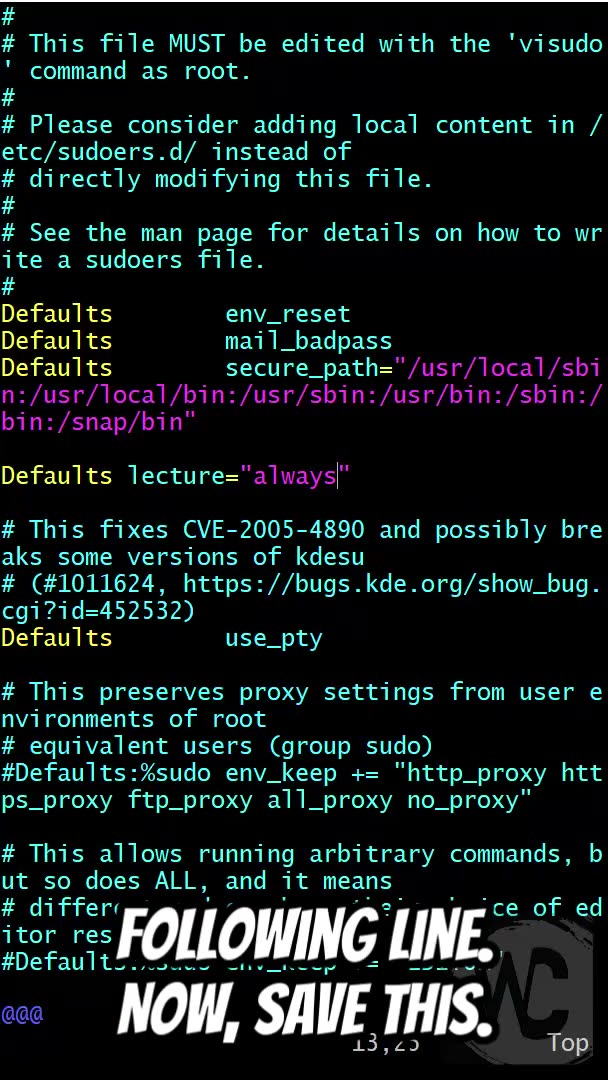608x1080 pixels.
Task: Place cursor on the lecture keyword
Action: click(x=176, y=476)
